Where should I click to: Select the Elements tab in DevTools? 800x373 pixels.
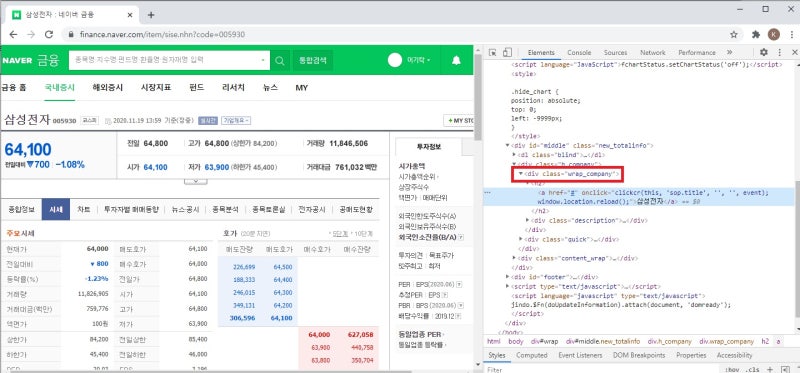click(x=541, y=52)
